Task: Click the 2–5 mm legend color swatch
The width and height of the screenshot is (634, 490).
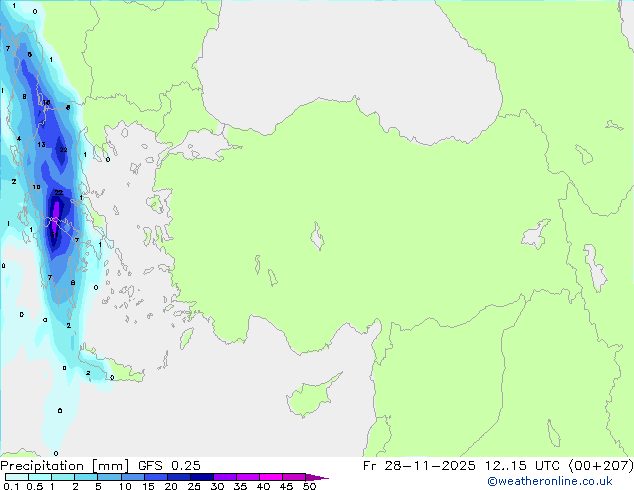Action: coord(86,477)
